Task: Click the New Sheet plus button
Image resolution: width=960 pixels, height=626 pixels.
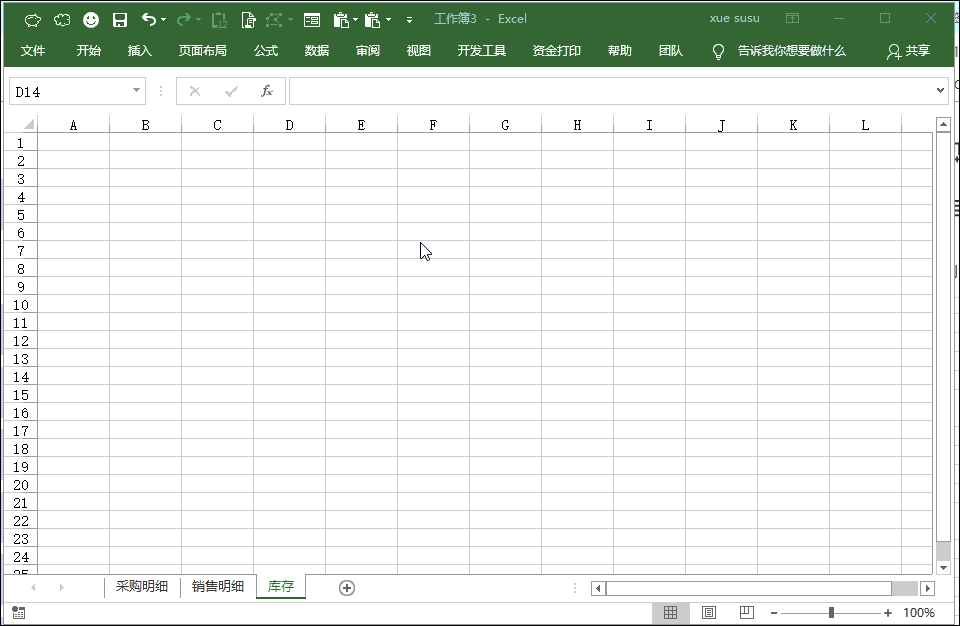Action: pos(346,587)
